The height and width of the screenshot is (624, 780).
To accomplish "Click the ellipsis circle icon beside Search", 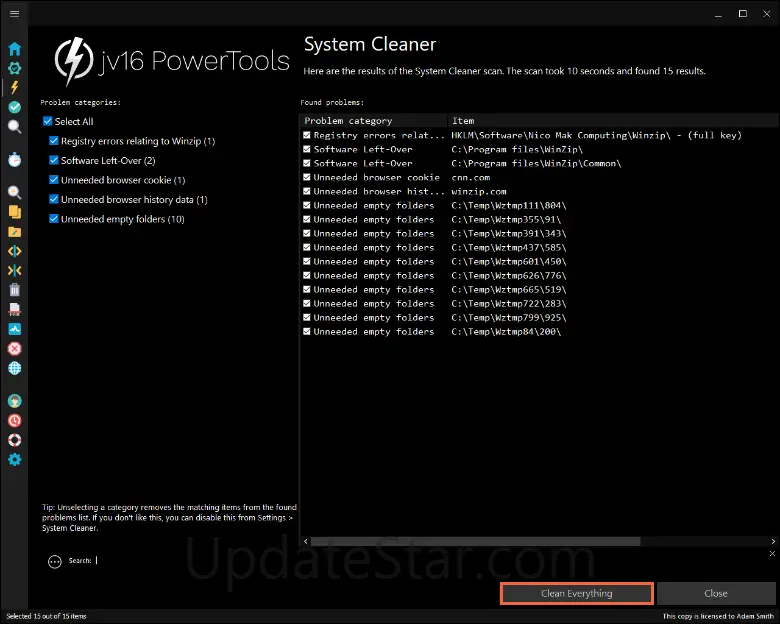I will pos(55,561).
